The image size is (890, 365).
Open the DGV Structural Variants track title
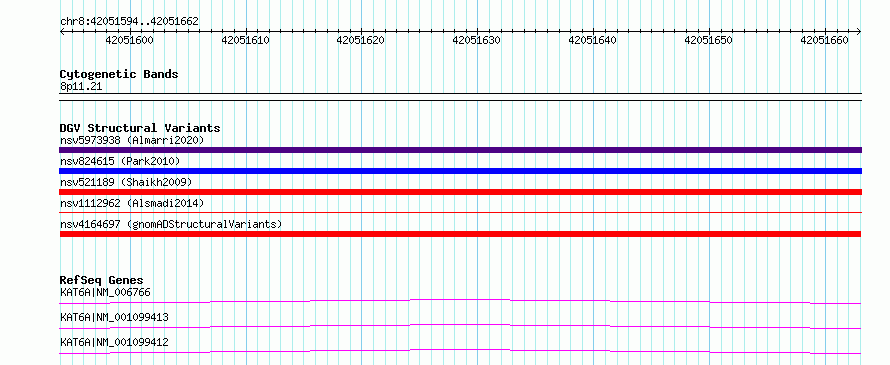140,128
